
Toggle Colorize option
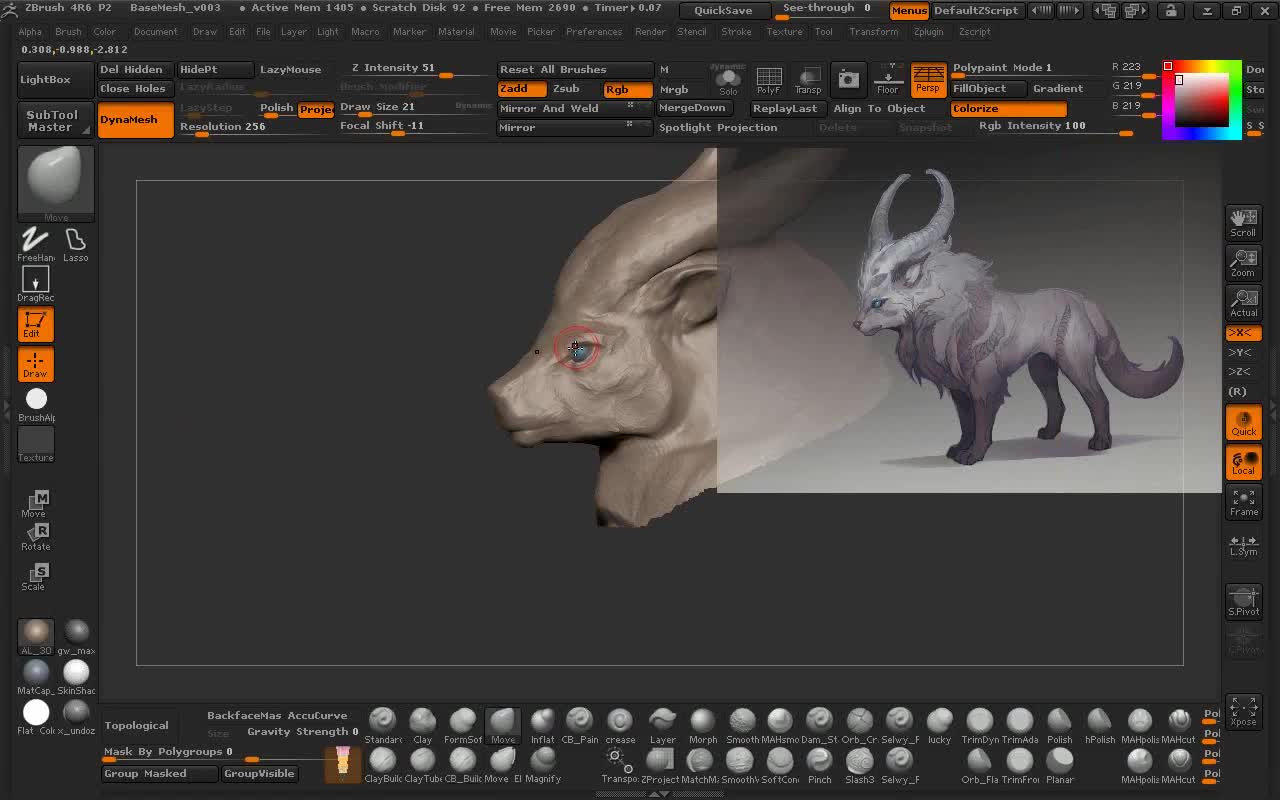pyautogui.click(x=1009, y=109)
